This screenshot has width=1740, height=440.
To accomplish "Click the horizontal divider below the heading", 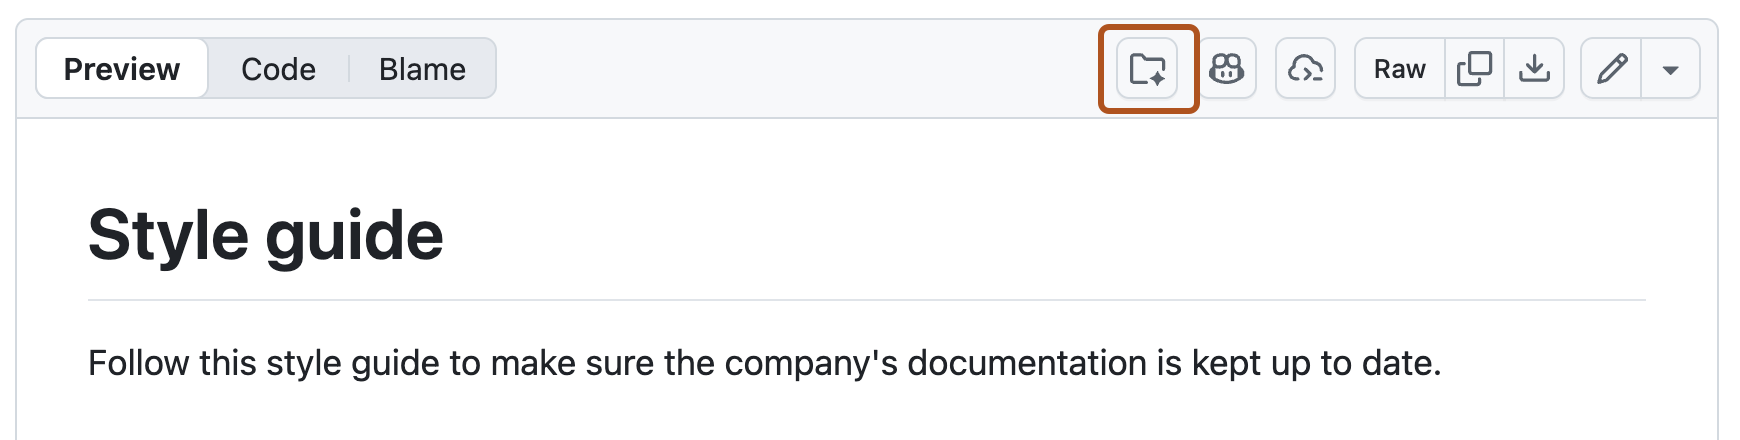I will tap(866, 300).
